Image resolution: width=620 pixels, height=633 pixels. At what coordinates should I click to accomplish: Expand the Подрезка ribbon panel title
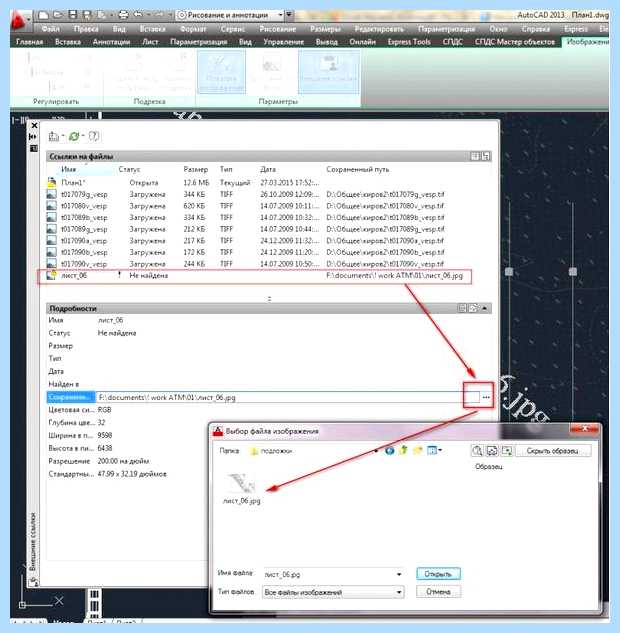click(149, 101)
